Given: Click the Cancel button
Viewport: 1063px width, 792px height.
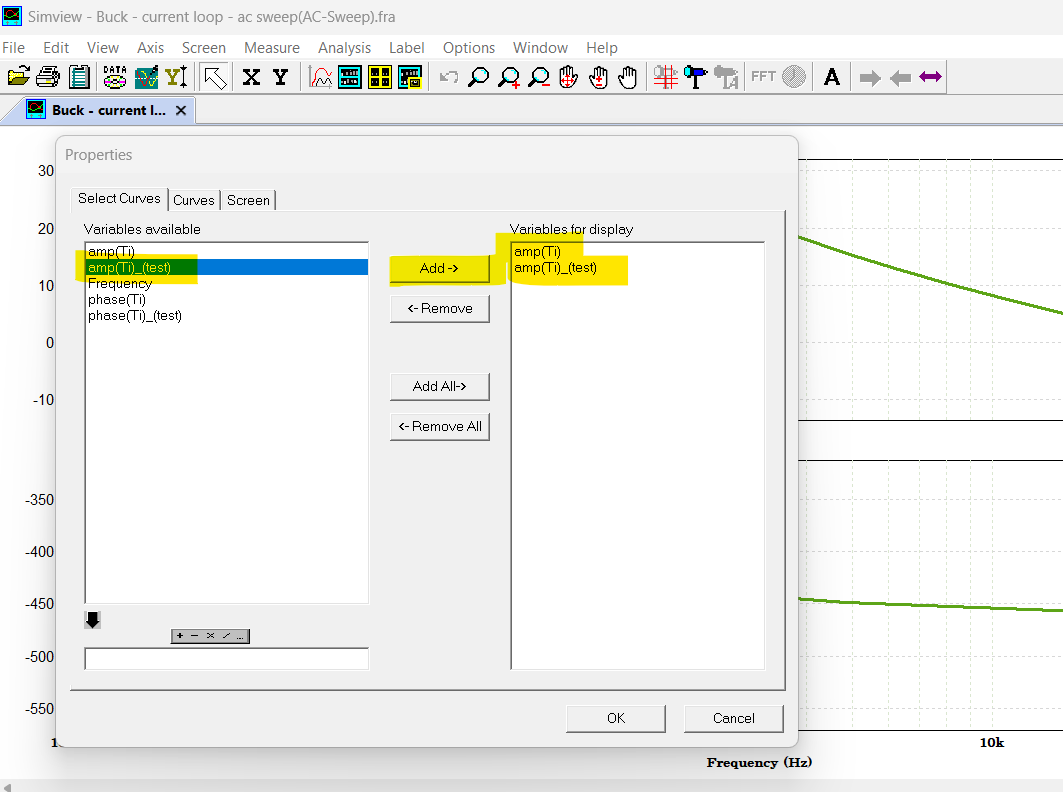Looking at the screenshot, I should click(x=734, y=718).
